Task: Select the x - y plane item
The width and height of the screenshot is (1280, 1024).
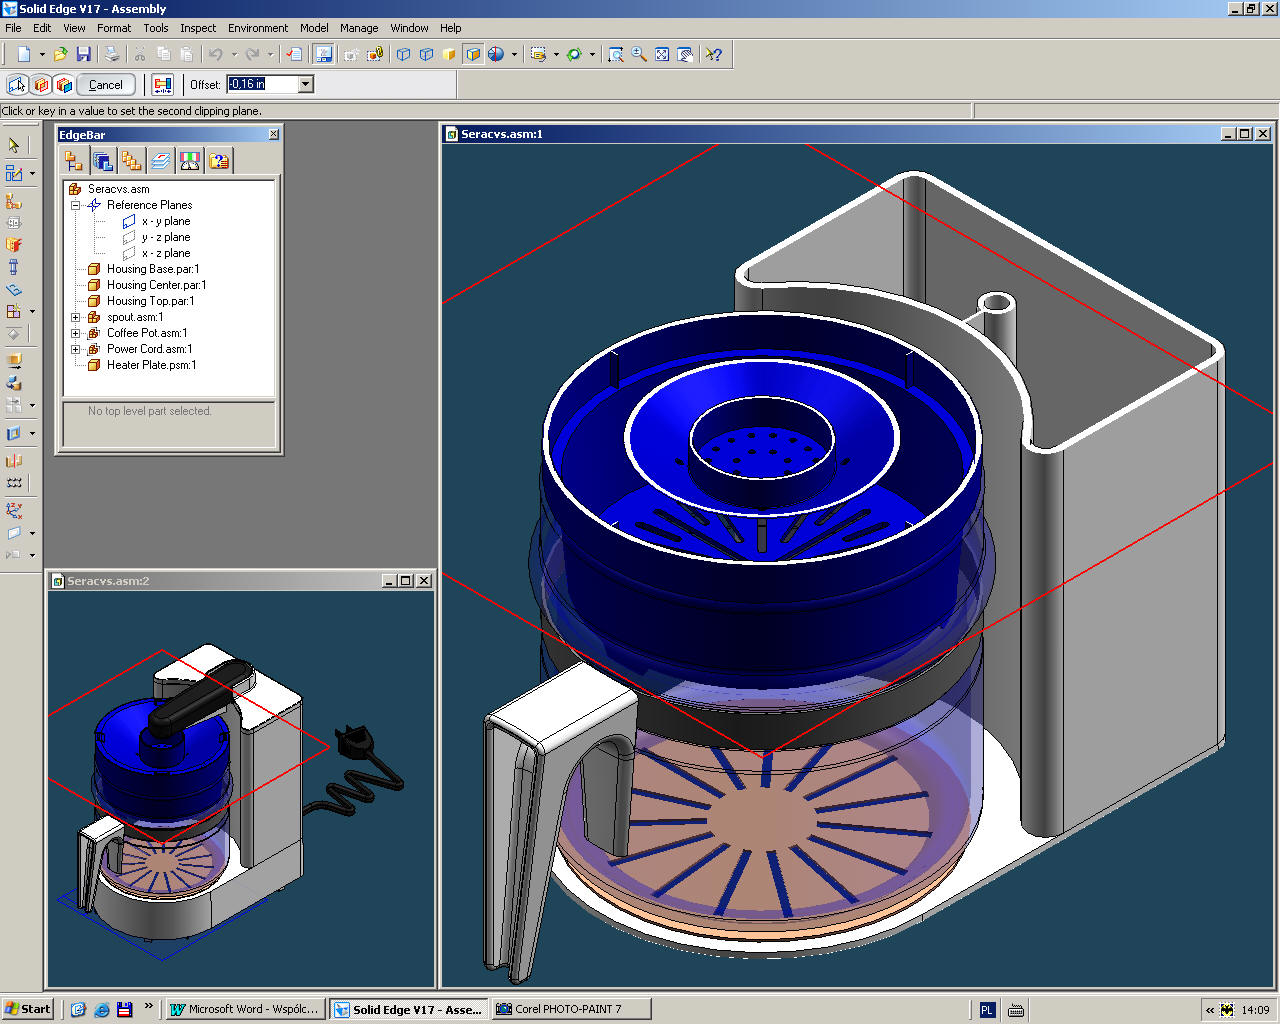Action: 165,221
